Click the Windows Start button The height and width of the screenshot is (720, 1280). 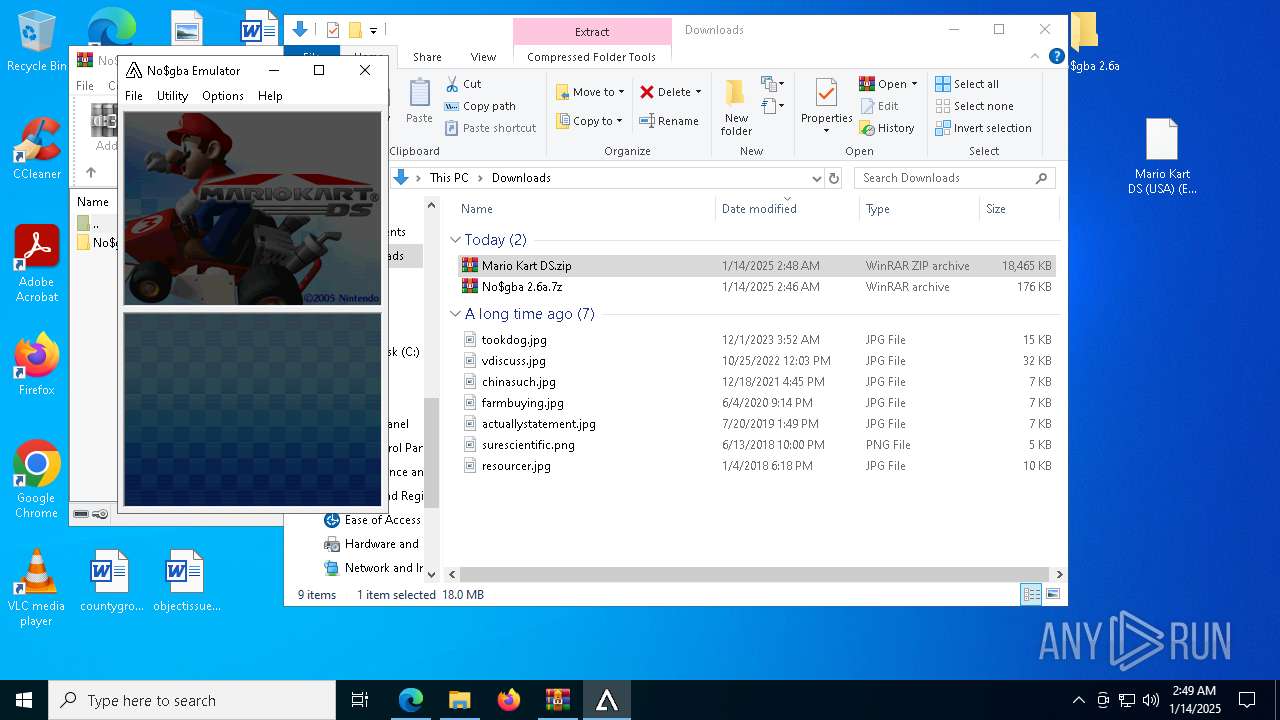pyautogui.click(x=24, y=700)
